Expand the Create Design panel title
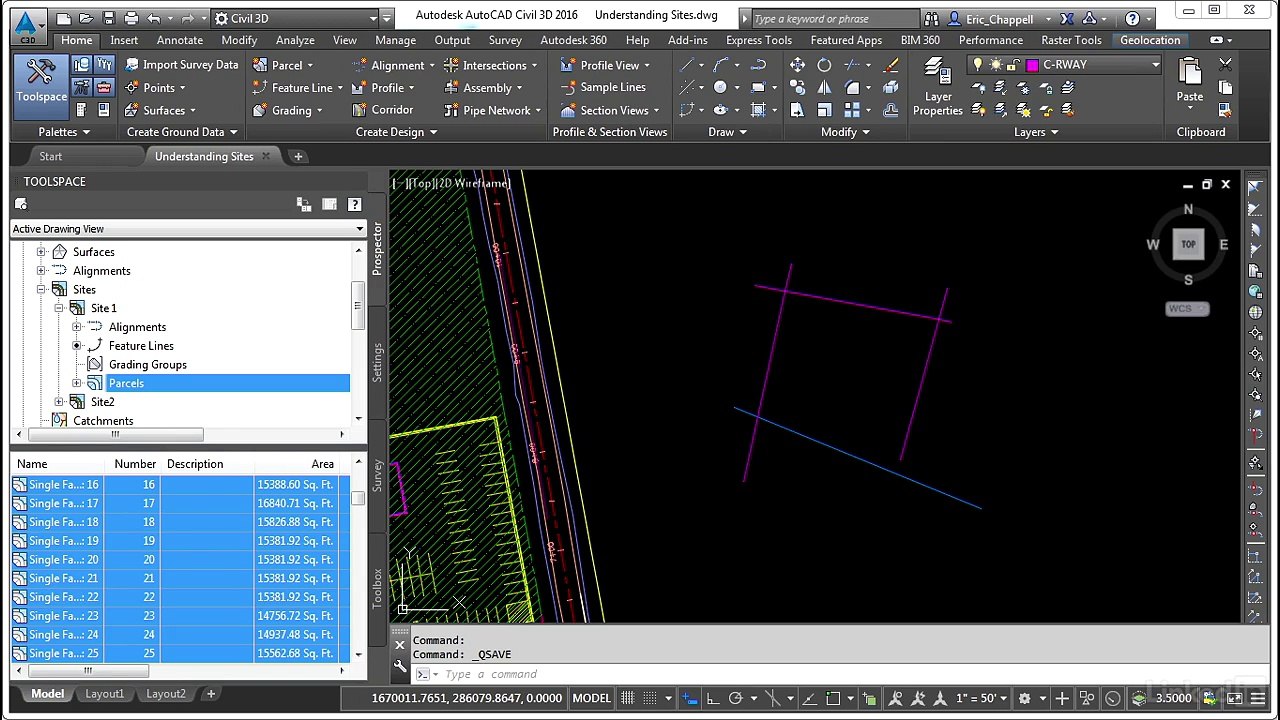1280x720 pixels. pos(397,132)
